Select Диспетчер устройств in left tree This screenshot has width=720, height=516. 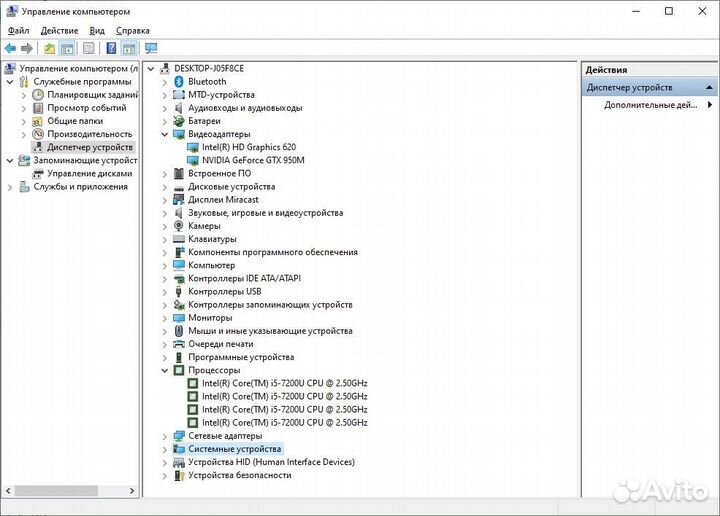pos(90,147)
